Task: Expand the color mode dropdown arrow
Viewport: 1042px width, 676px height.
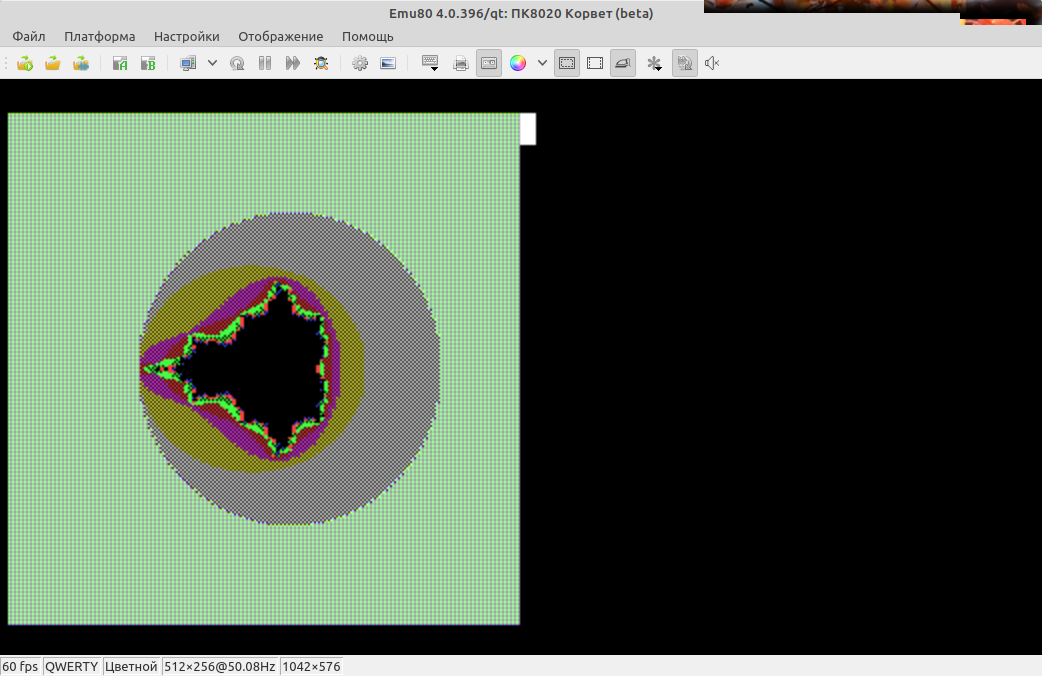Action: [x=542, y=63]
